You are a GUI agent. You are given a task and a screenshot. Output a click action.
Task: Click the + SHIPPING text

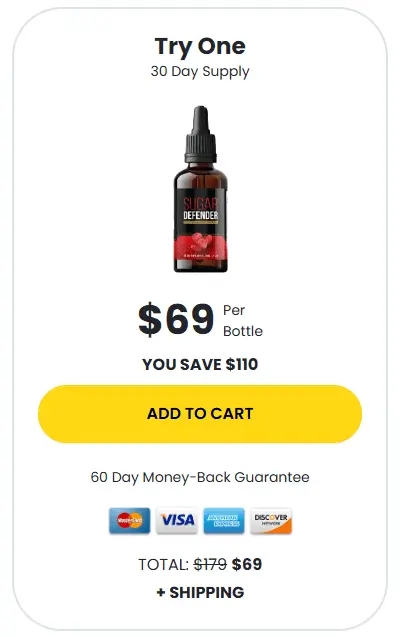coord(200,593)
